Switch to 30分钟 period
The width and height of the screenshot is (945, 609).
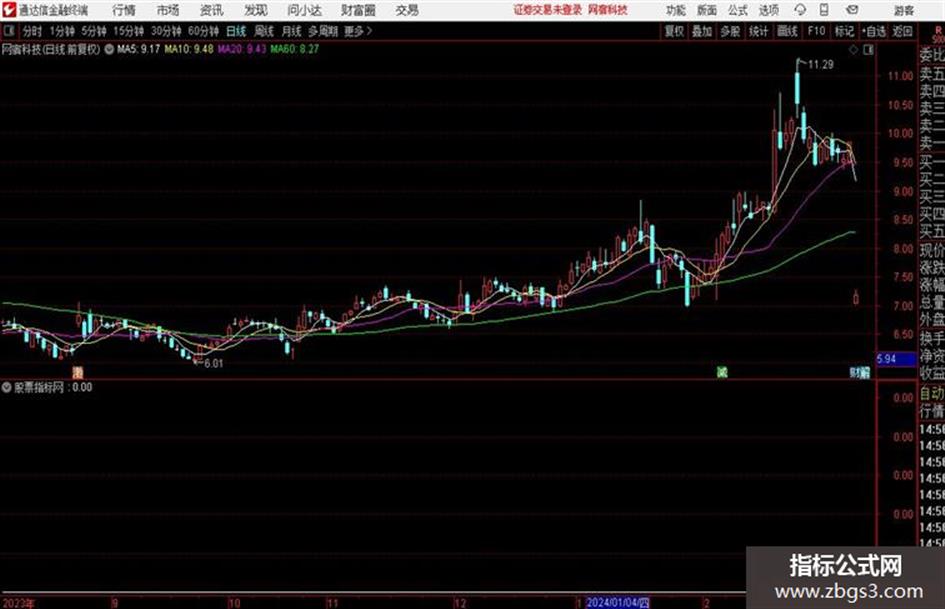[x=166, y=31]
